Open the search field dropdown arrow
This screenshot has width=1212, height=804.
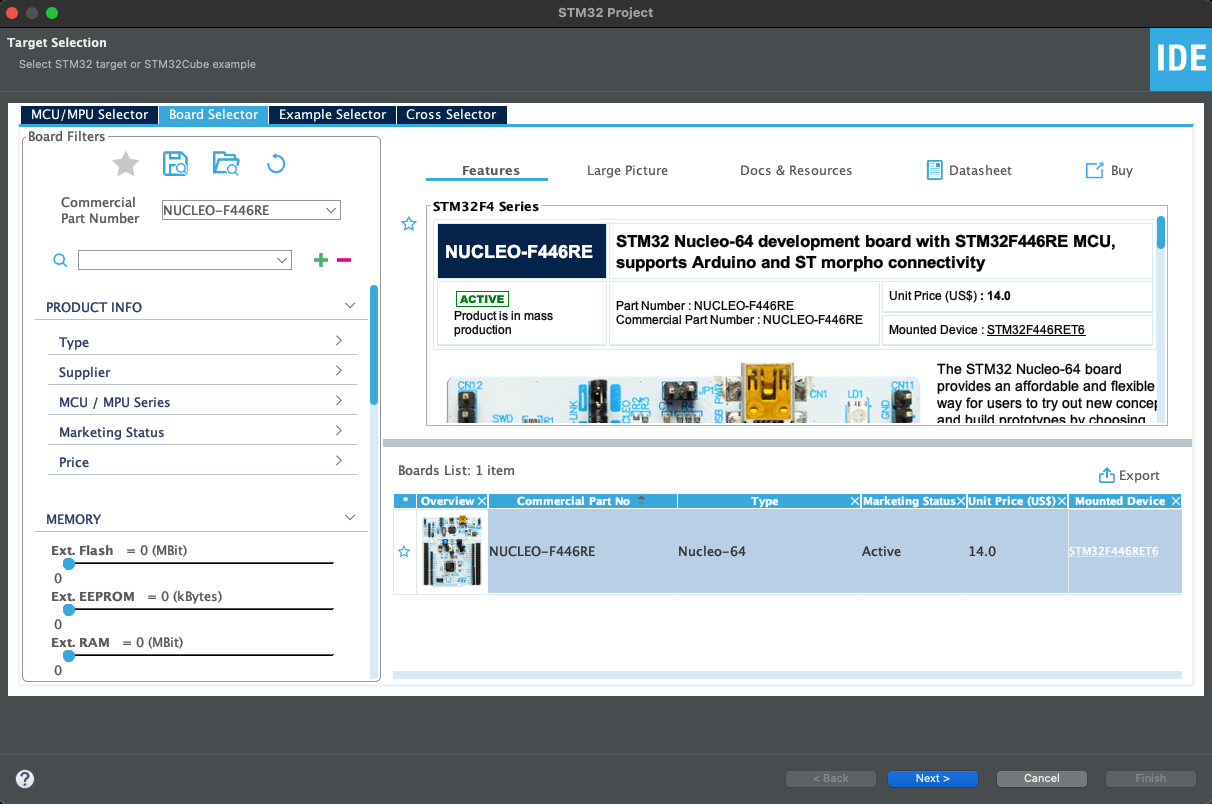pyautogui.click(x=282, y=260)
